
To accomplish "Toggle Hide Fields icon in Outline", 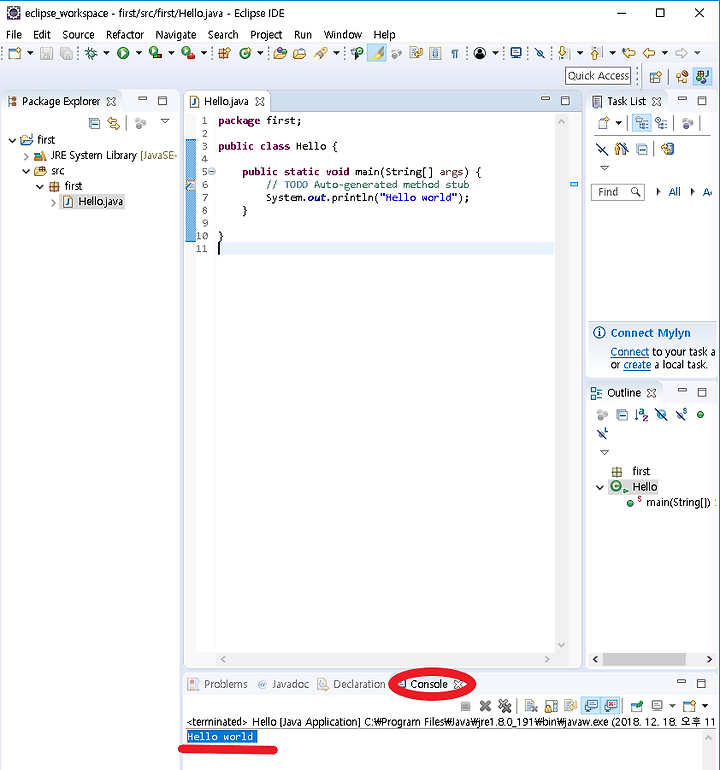I will pyautogui.click(x=661, y=415).
